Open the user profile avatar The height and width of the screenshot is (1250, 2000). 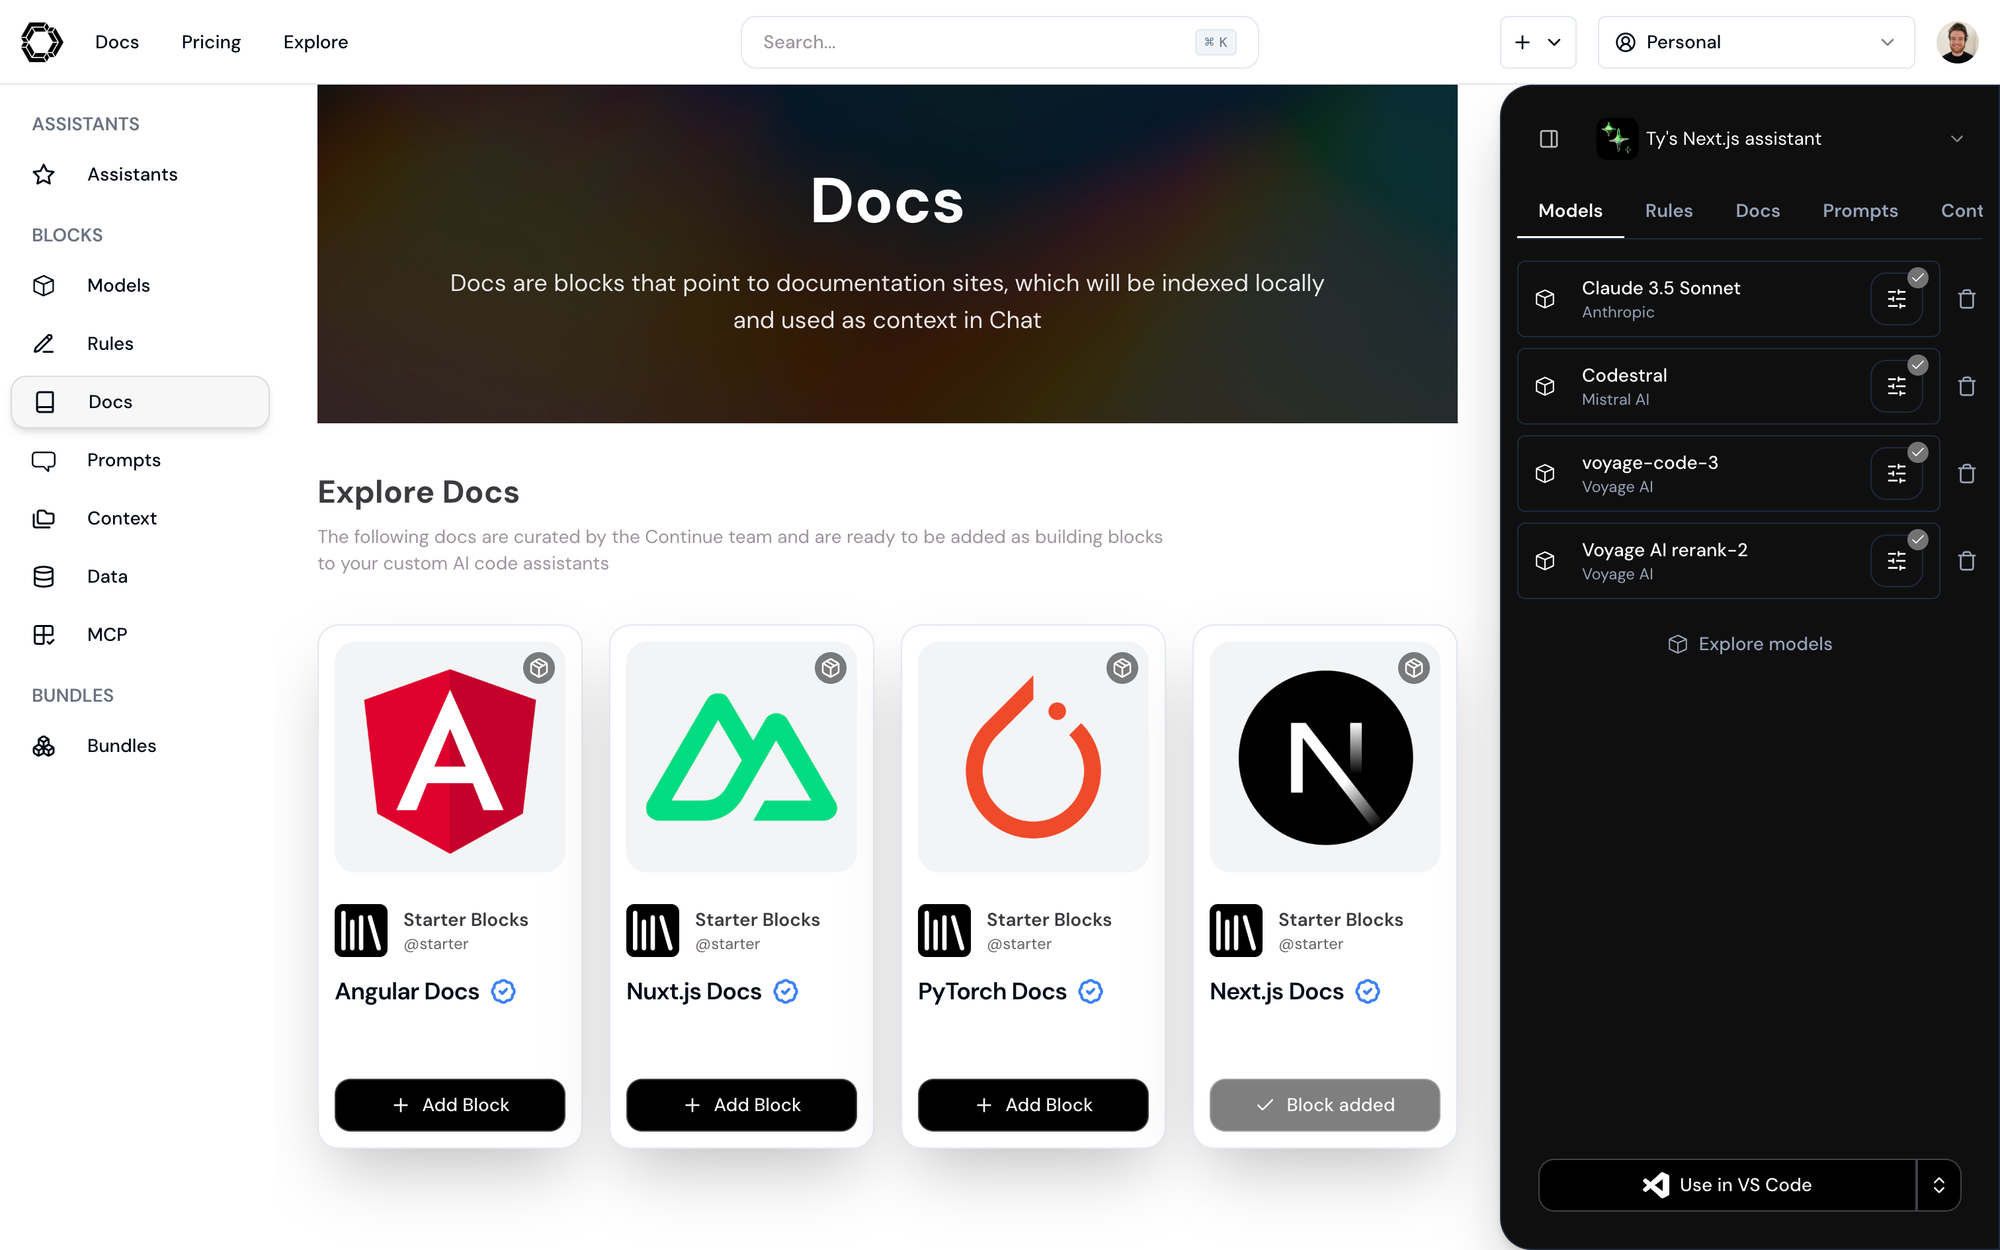click(1957, 42)
